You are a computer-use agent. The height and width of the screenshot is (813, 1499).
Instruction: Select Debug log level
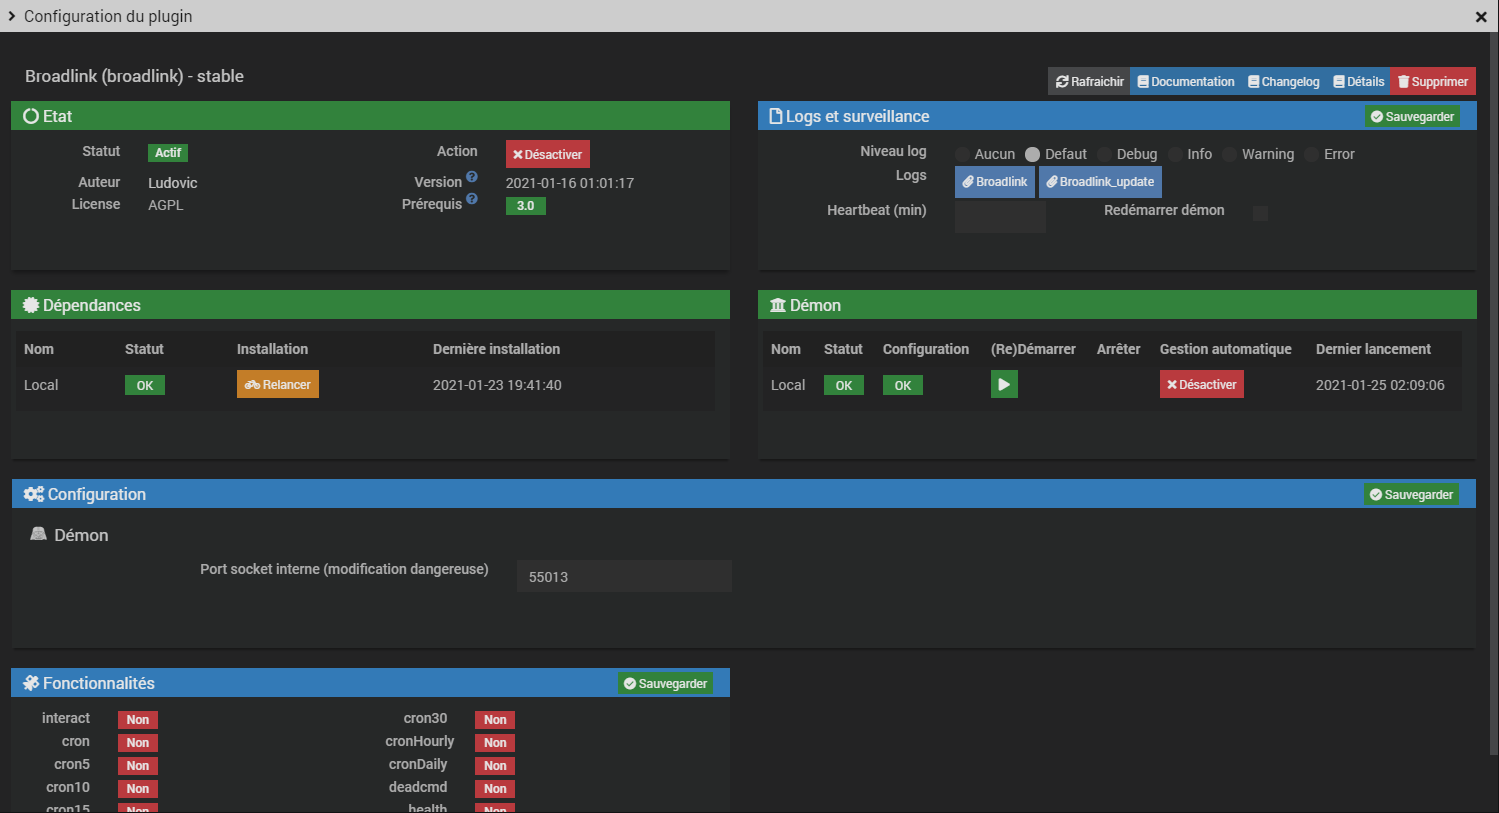[1105, 154]
